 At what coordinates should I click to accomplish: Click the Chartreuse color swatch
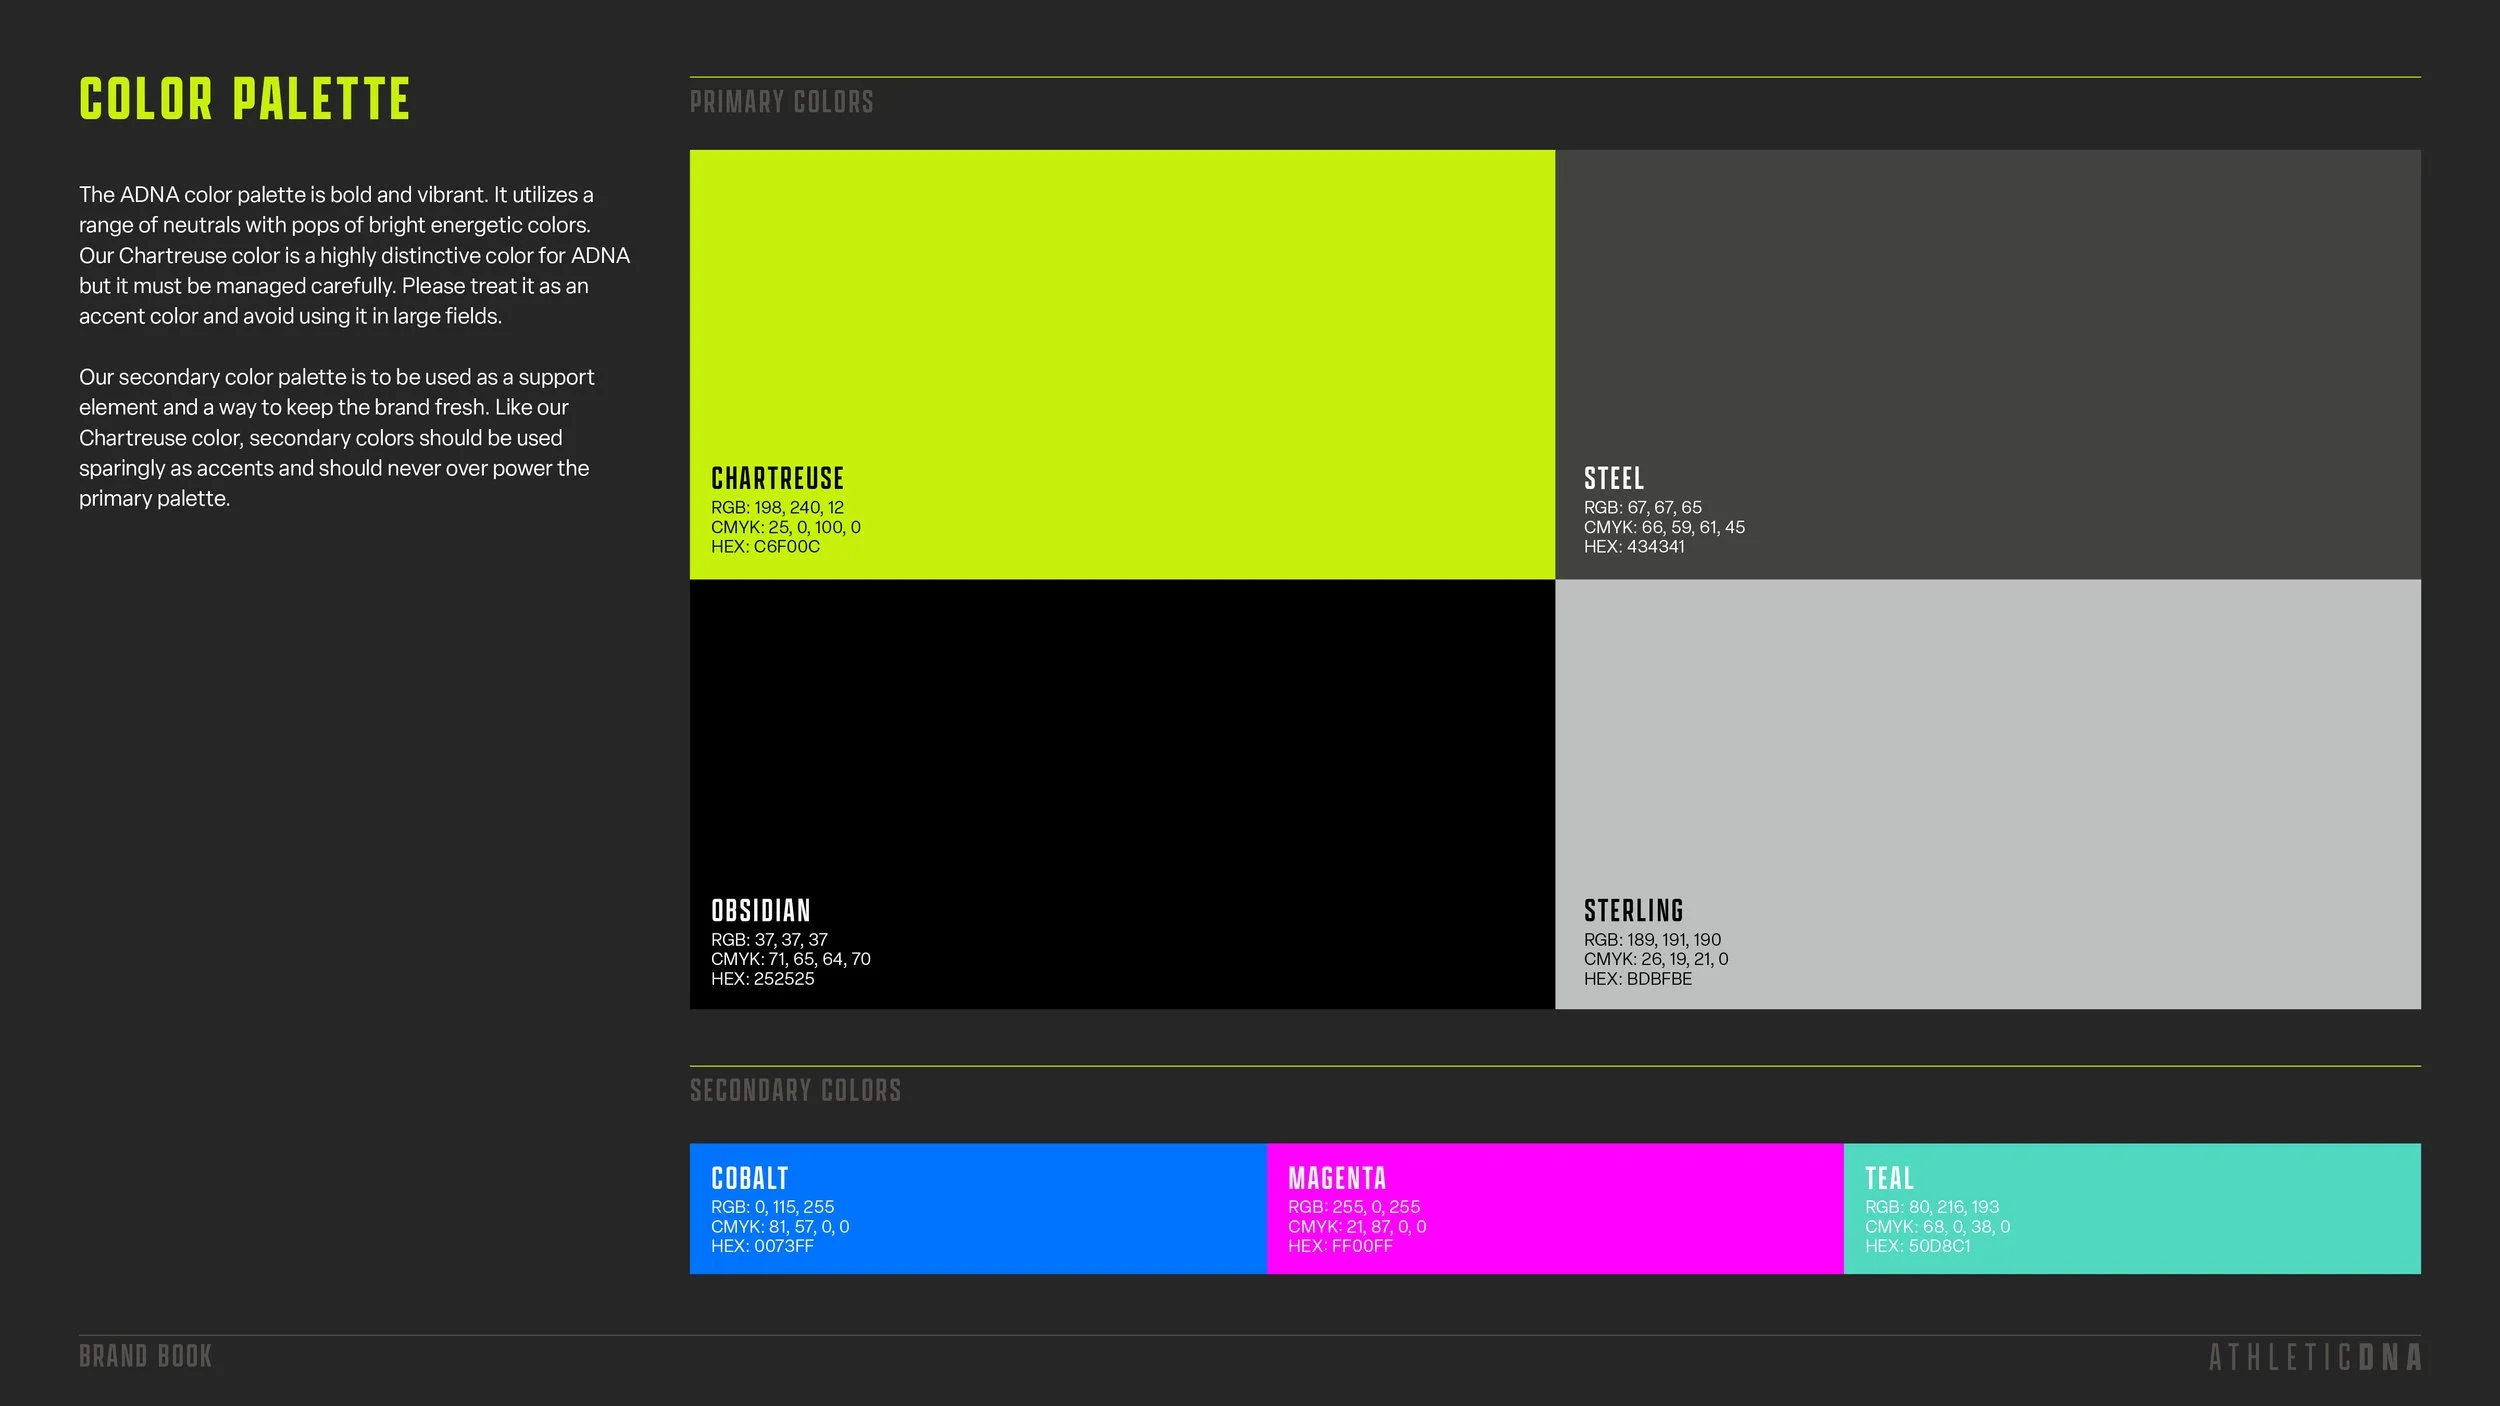(1122, 364)
